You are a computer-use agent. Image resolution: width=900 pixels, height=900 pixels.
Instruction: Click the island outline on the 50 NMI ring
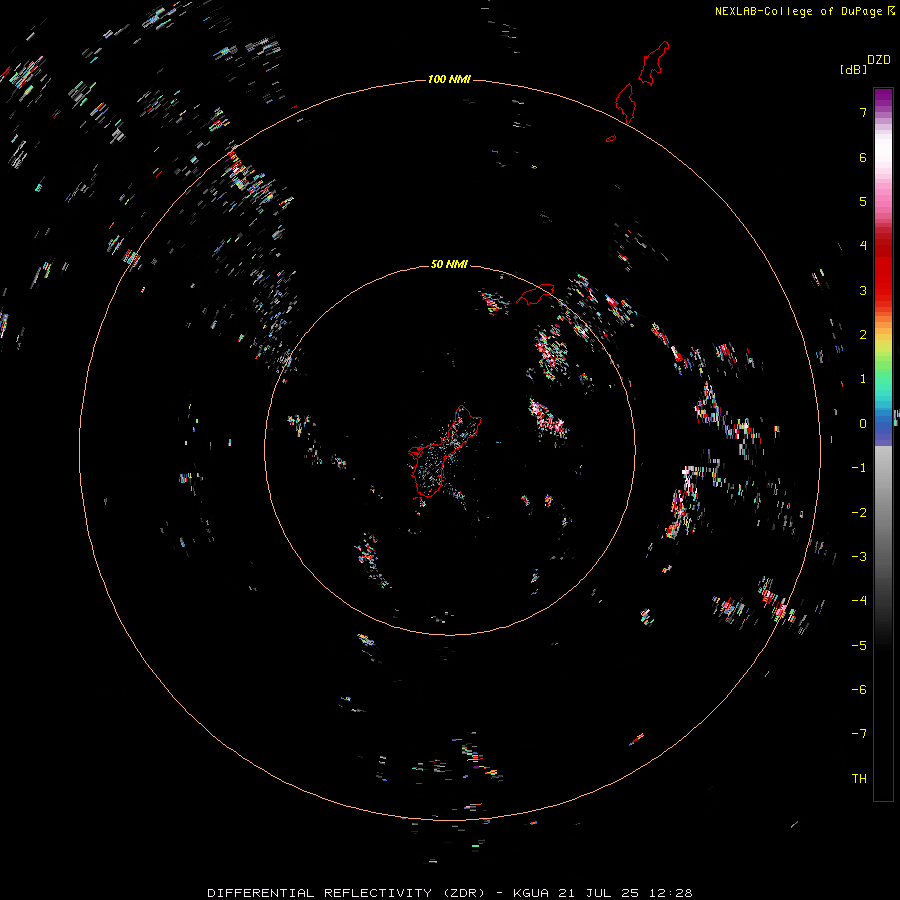pyautogui.click(x=535, y=294)
